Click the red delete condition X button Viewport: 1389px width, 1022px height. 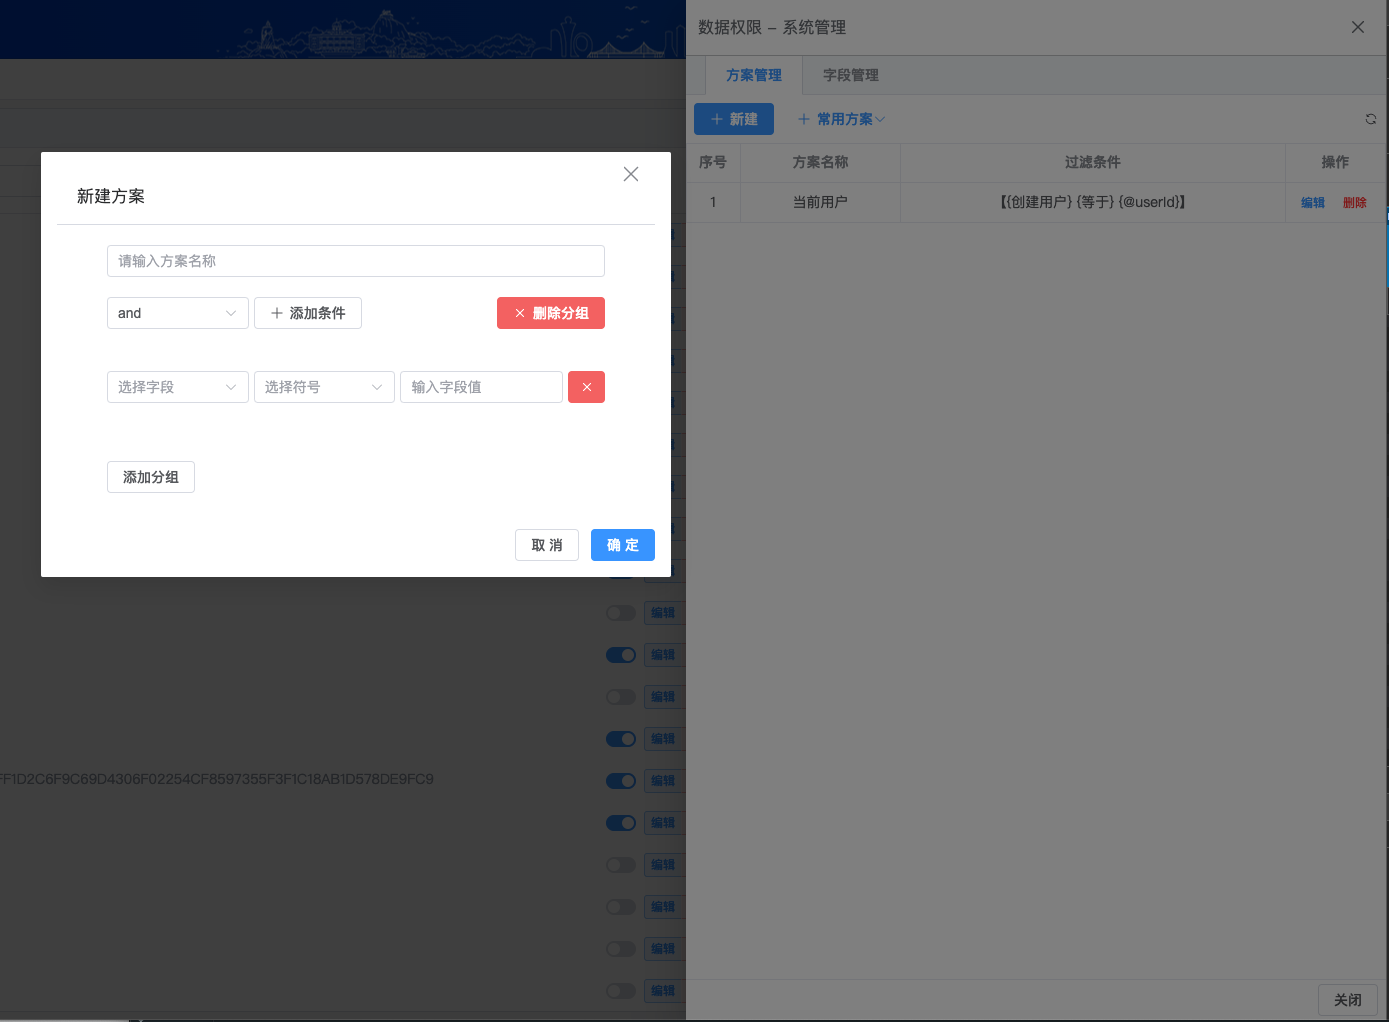point(586,387)
